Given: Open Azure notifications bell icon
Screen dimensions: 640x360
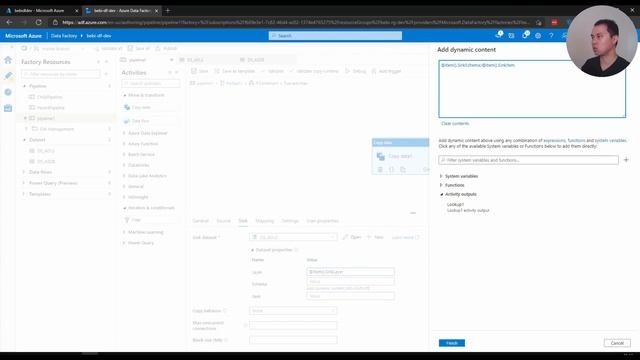Looking at the screenshot, I should pyautogui.click(x=499, y=36).
